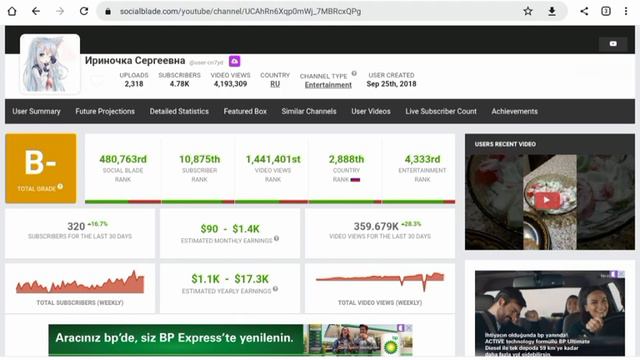Click the BP Ultimate Diesel sidebar ad
This screenshot has height=360, width=640.
550,313
